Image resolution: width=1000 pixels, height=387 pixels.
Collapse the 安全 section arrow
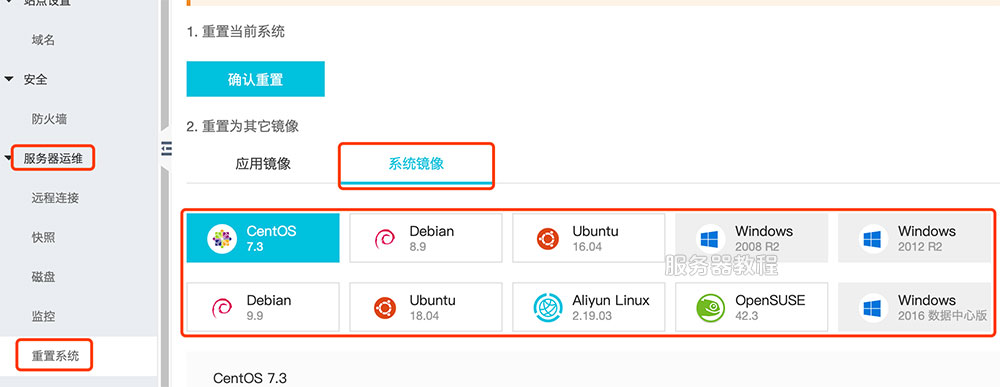click(x=9, y=79)
